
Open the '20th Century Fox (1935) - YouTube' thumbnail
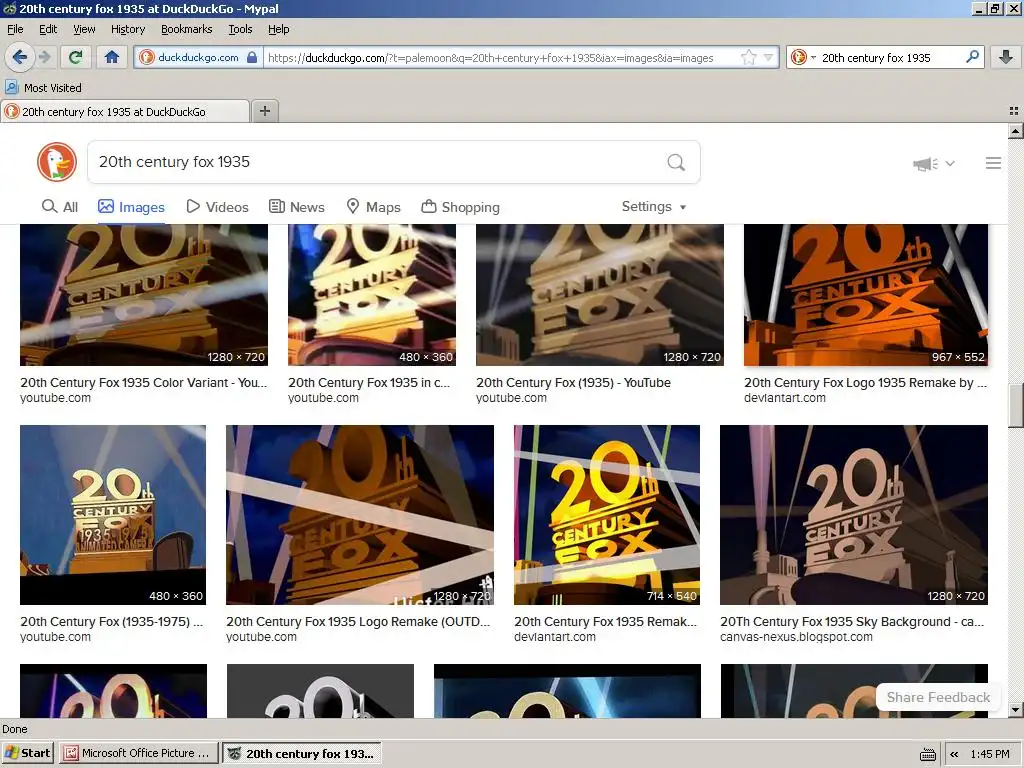(600, 295)
